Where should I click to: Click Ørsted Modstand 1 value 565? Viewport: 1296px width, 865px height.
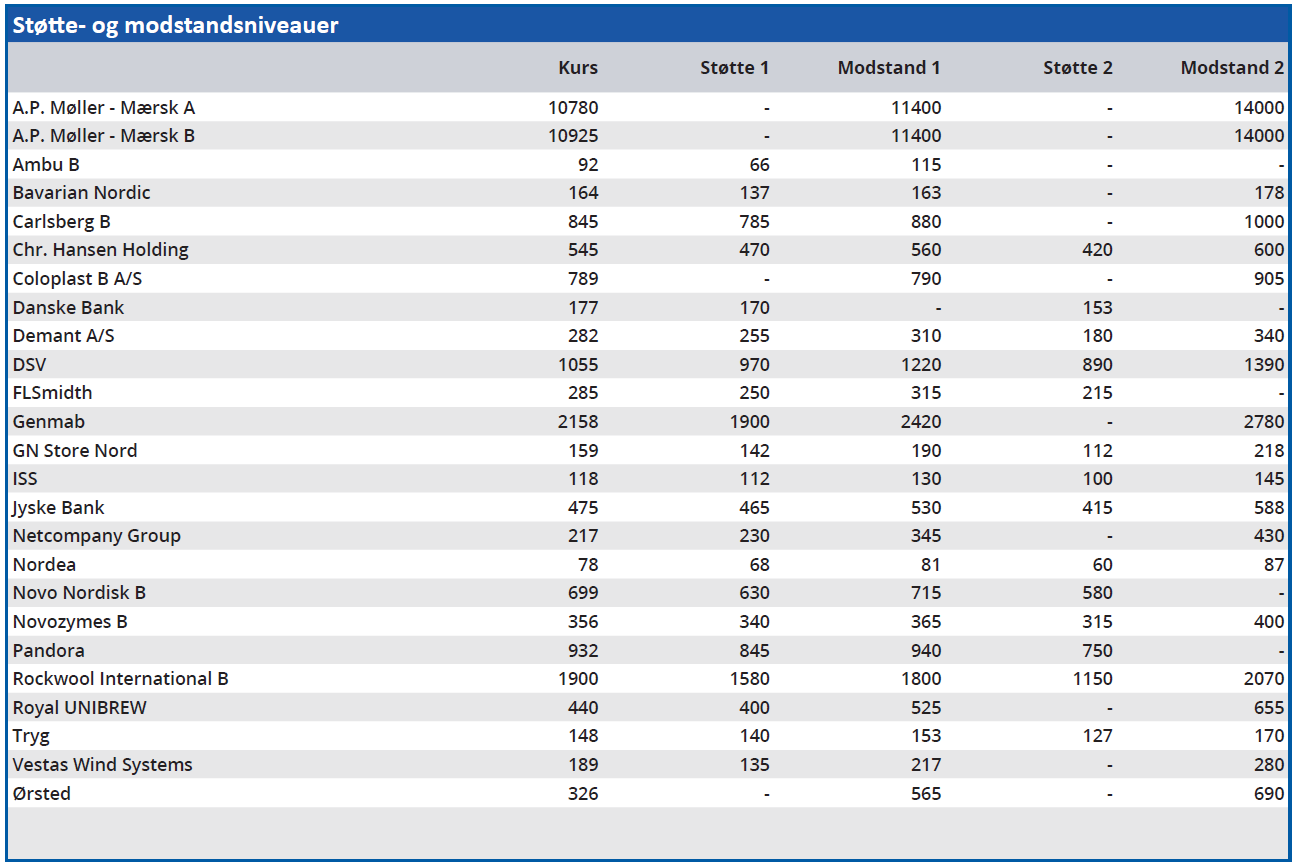tap(926, 793)
